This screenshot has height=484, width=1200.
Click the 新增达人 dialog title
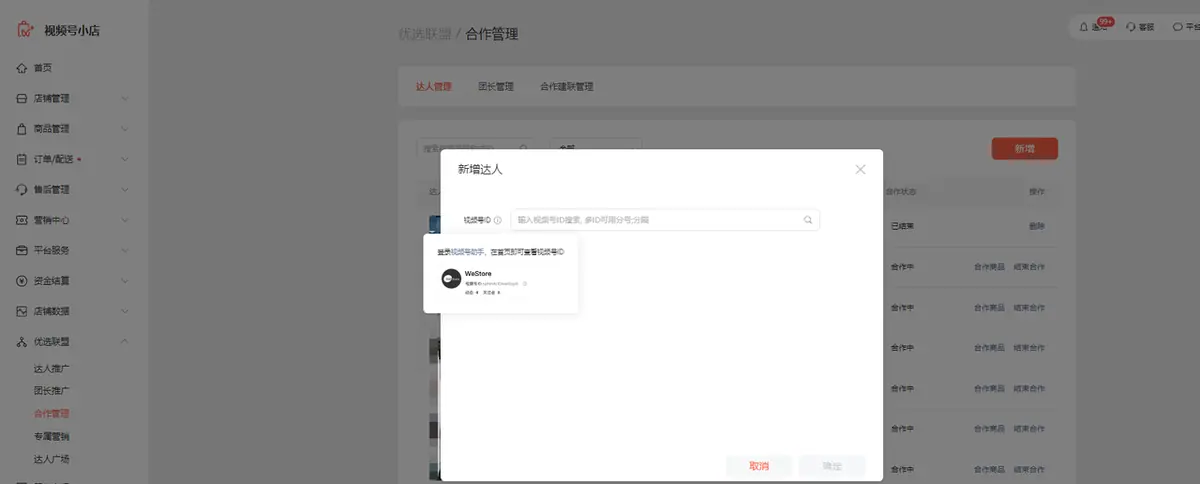[480, 169]
